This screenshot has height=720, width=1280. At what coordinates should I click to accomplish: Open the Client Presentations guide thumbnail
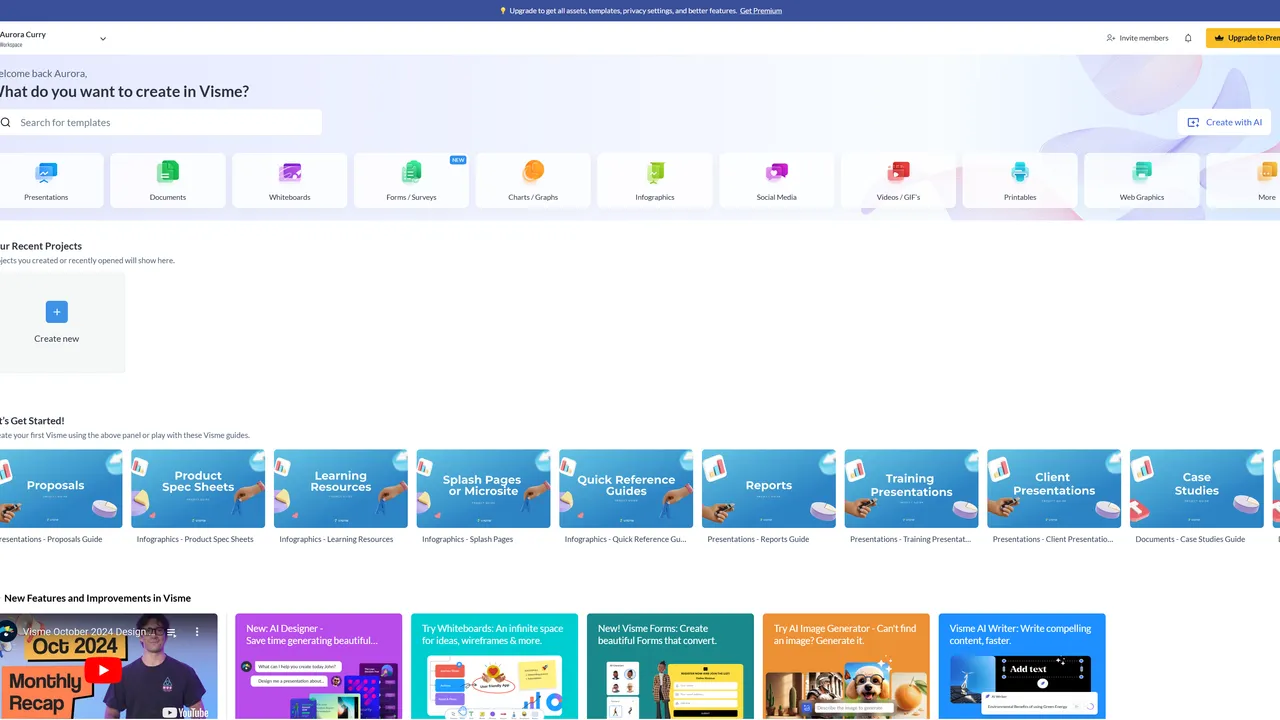coord(1054,488)
